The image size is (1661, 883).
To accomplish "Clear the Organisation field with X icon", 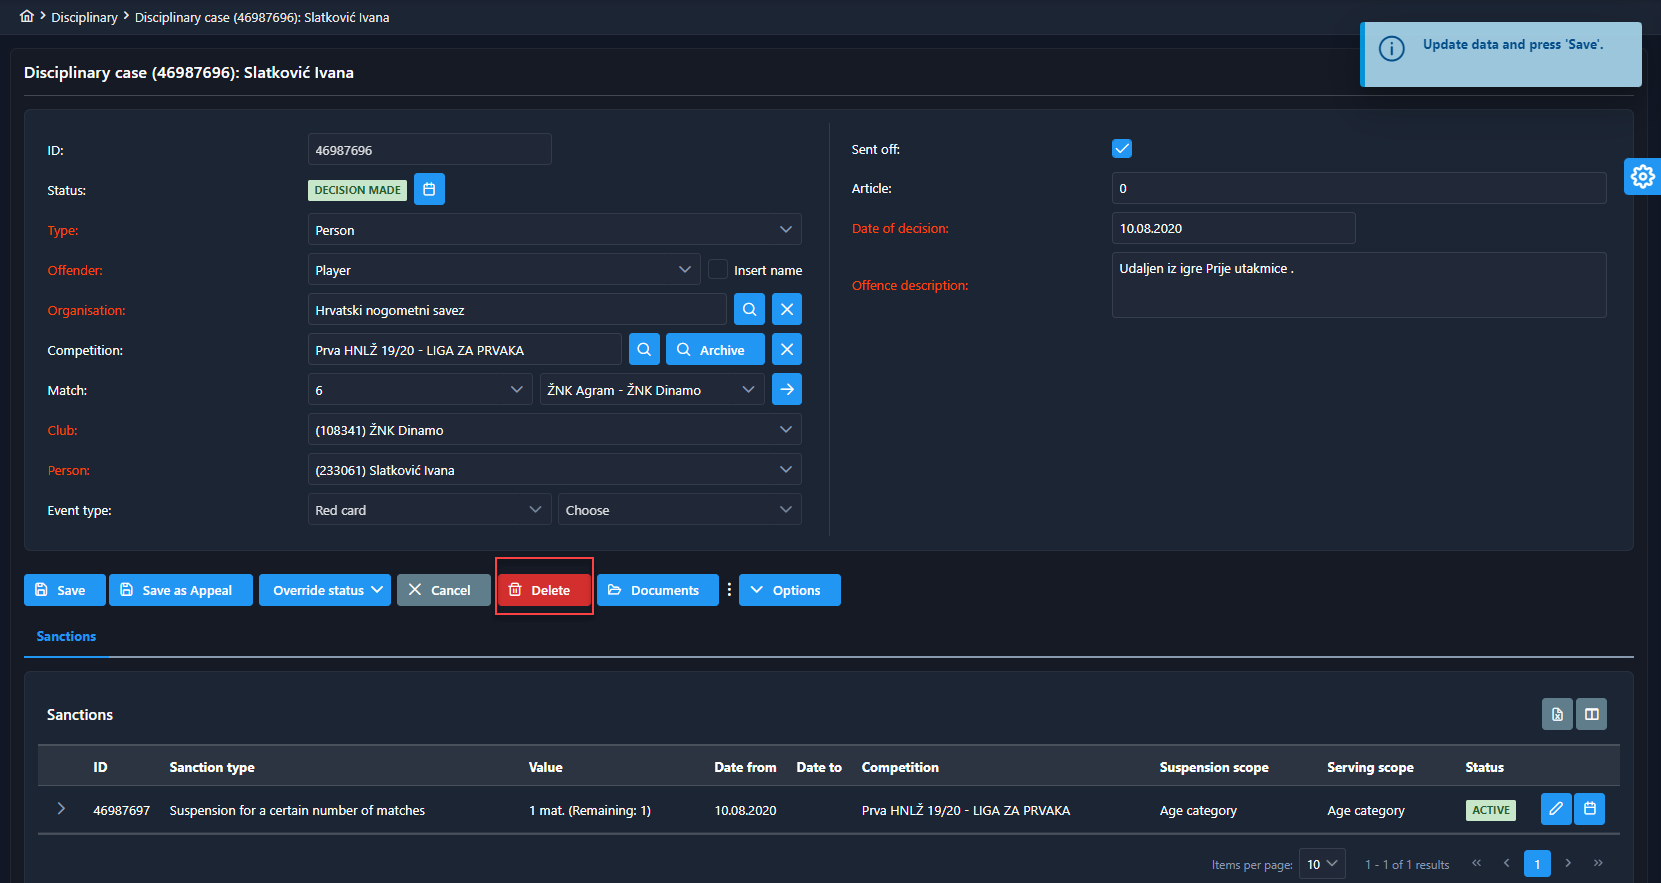I will click(x=787, y=310).
